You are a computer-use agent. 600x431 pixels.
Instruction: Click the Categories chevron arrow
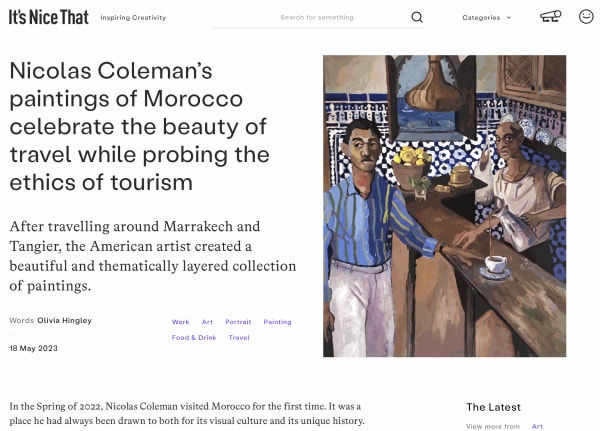pyautogui.click(x=509, y=17)
